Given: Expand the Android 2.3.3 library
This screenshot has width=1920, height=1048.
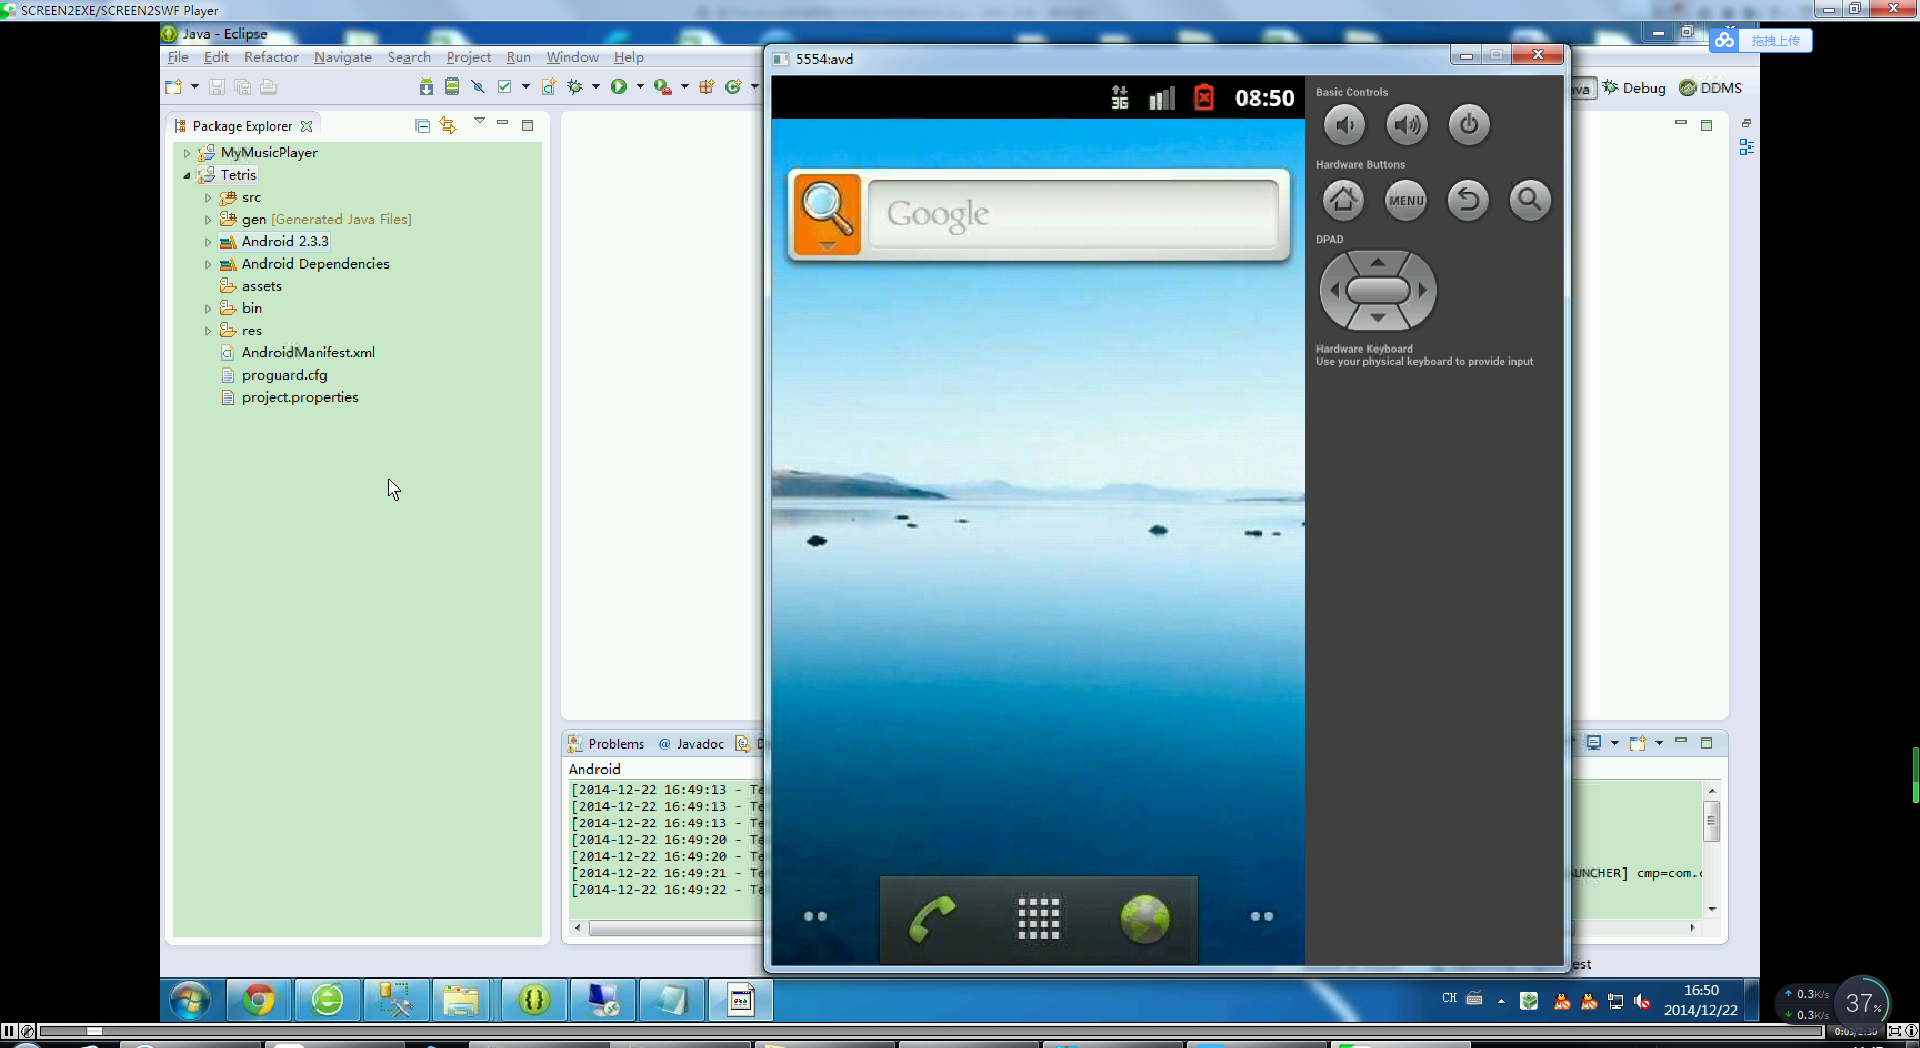Looking at the screenshot, I should [208, 242].
